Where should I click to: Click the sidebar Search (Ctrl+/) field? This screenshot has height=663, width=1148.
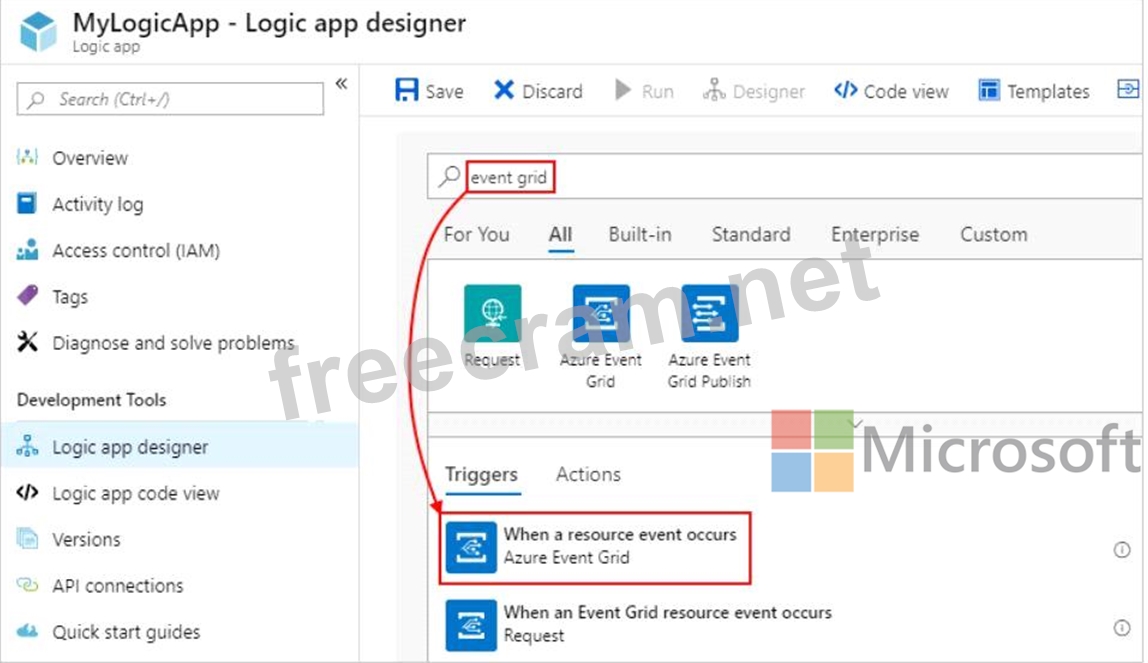[170, 99]
